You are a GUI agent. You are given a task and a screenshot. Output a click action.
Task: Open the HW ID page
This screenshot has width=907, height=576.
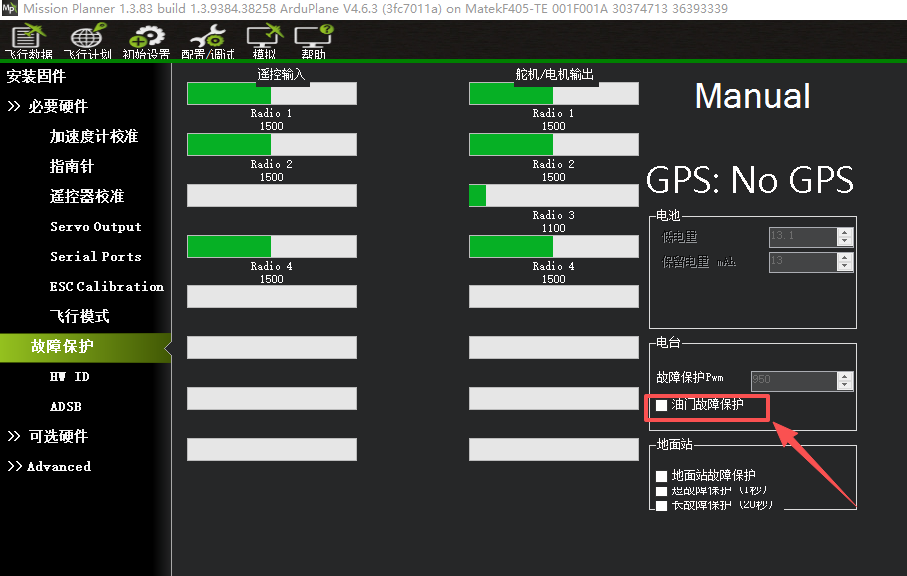coord(69,377)
